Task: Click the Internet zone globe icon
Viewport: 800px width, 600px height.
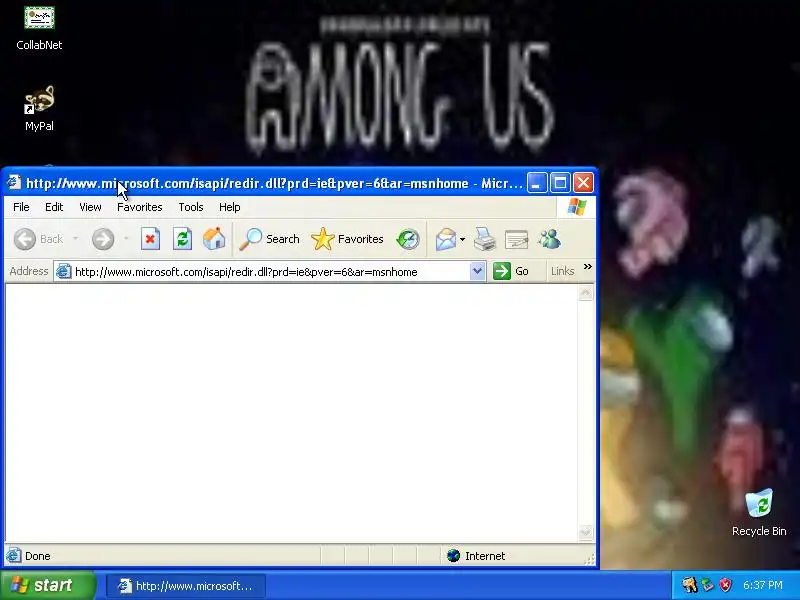Action: [x=453, y=556]
